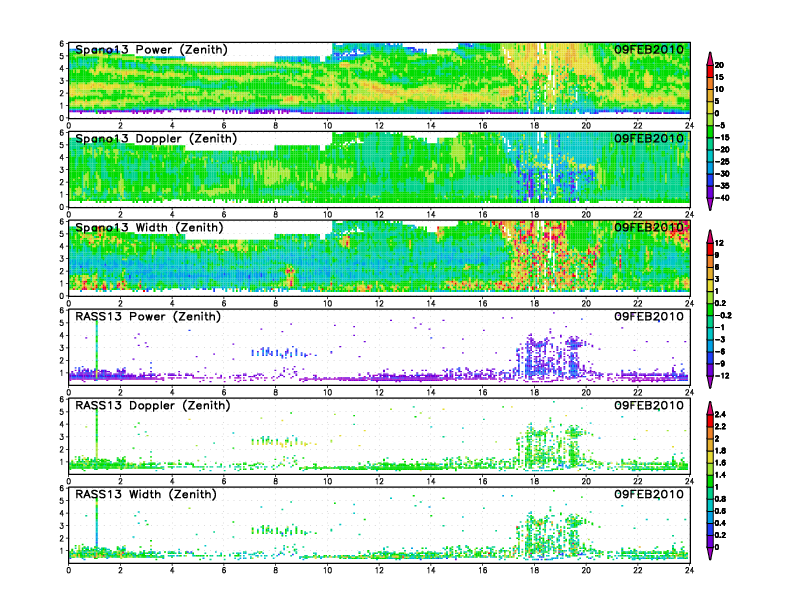Click the 09FEB2010 date in RASS13 Power panel
This screenshot has height=612, width=792.
coord(649,317)
